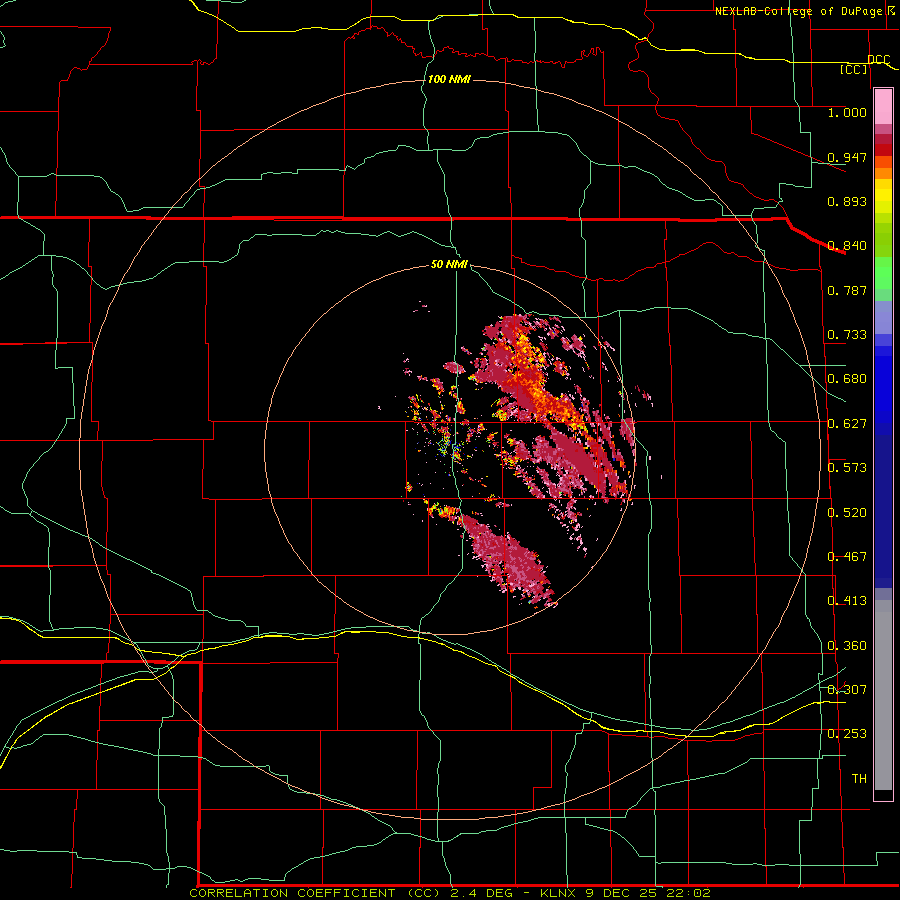Click the bright green segment of color bar
Viewport: 900px width, 900px height.
pos(883,273)
